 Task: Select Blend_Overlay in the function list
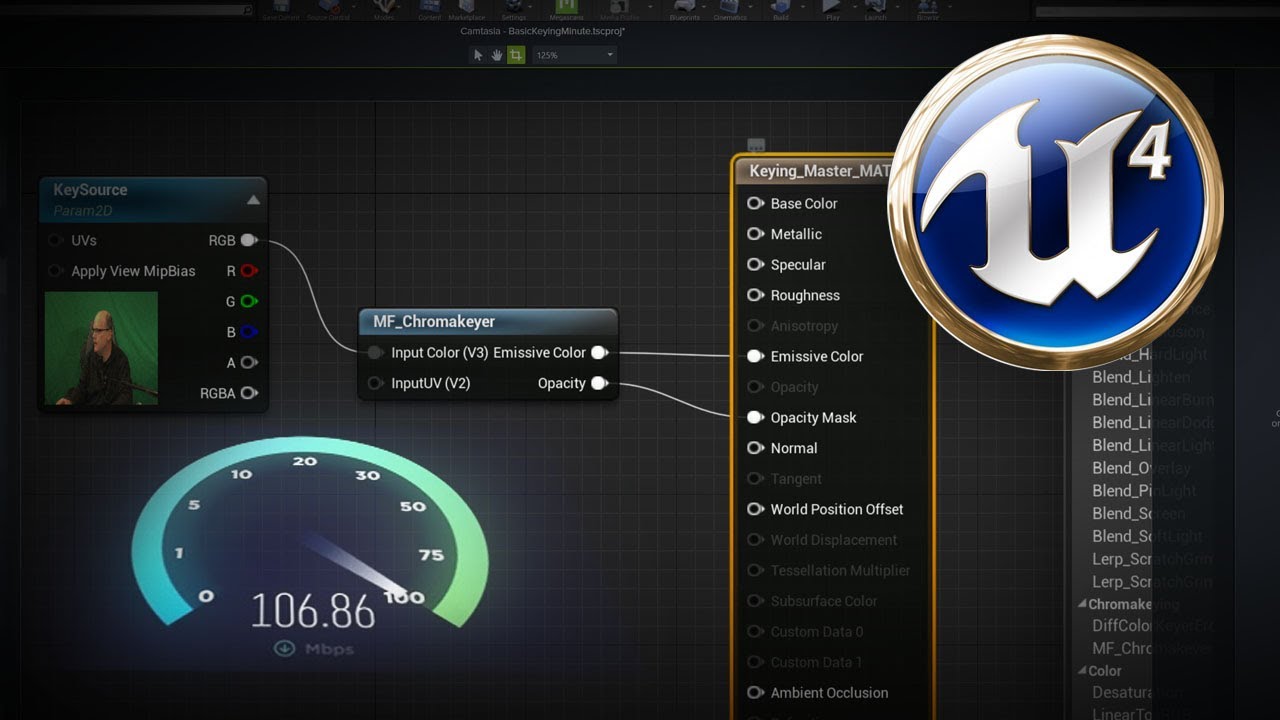1141,467
